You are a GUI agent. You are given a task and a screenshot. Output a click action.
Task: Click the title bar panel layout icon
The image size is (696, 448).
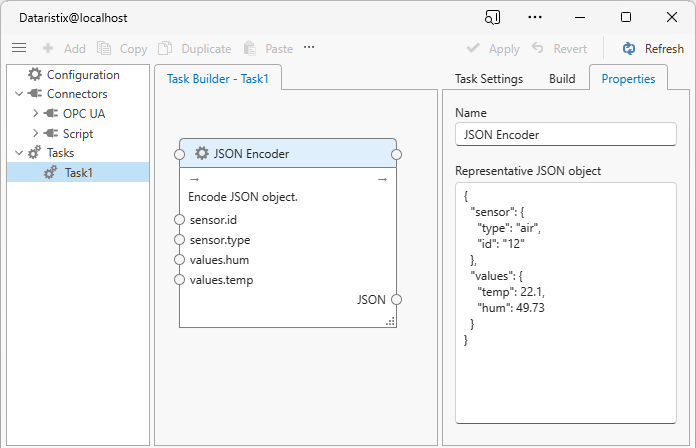492,18
